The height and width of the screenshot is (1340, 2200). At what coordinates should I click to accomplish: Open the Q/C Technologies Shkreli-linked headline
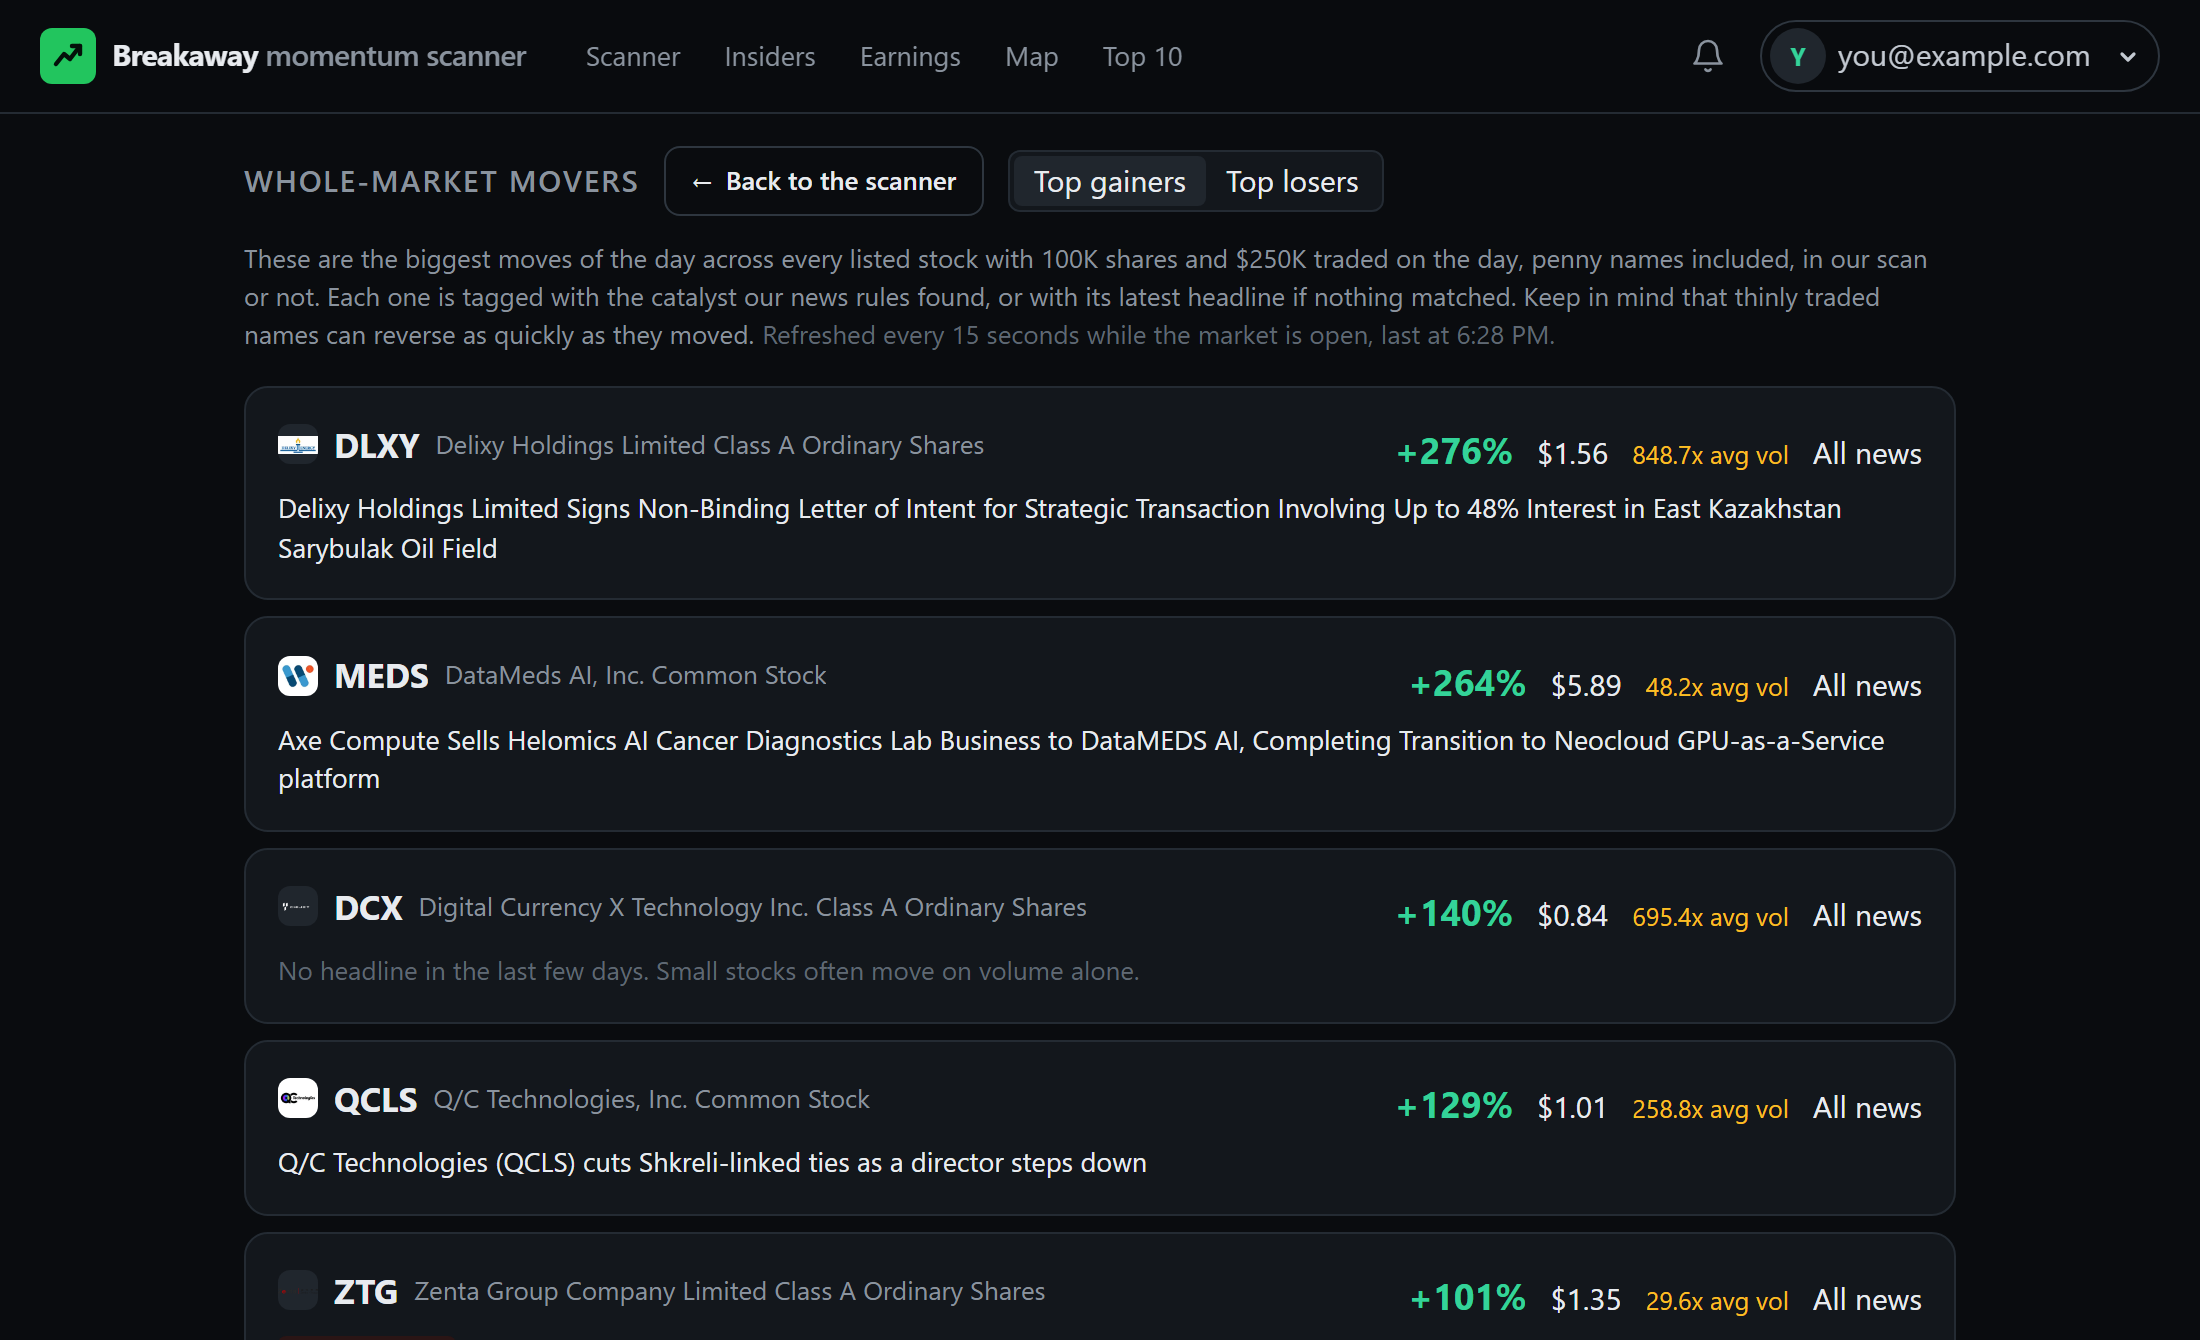(712, 1163)
